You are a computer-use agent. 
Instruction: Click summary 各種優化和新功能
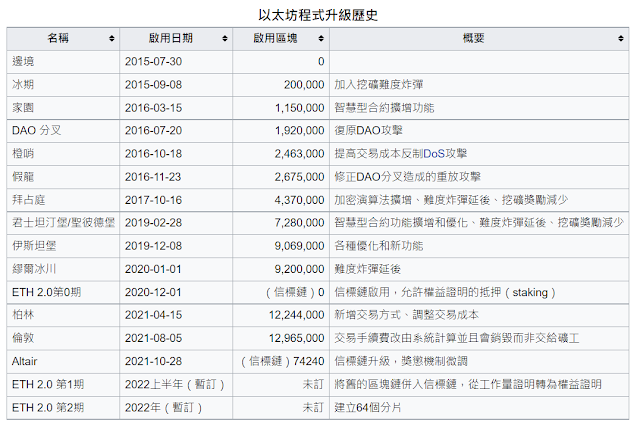coord(379,246)
